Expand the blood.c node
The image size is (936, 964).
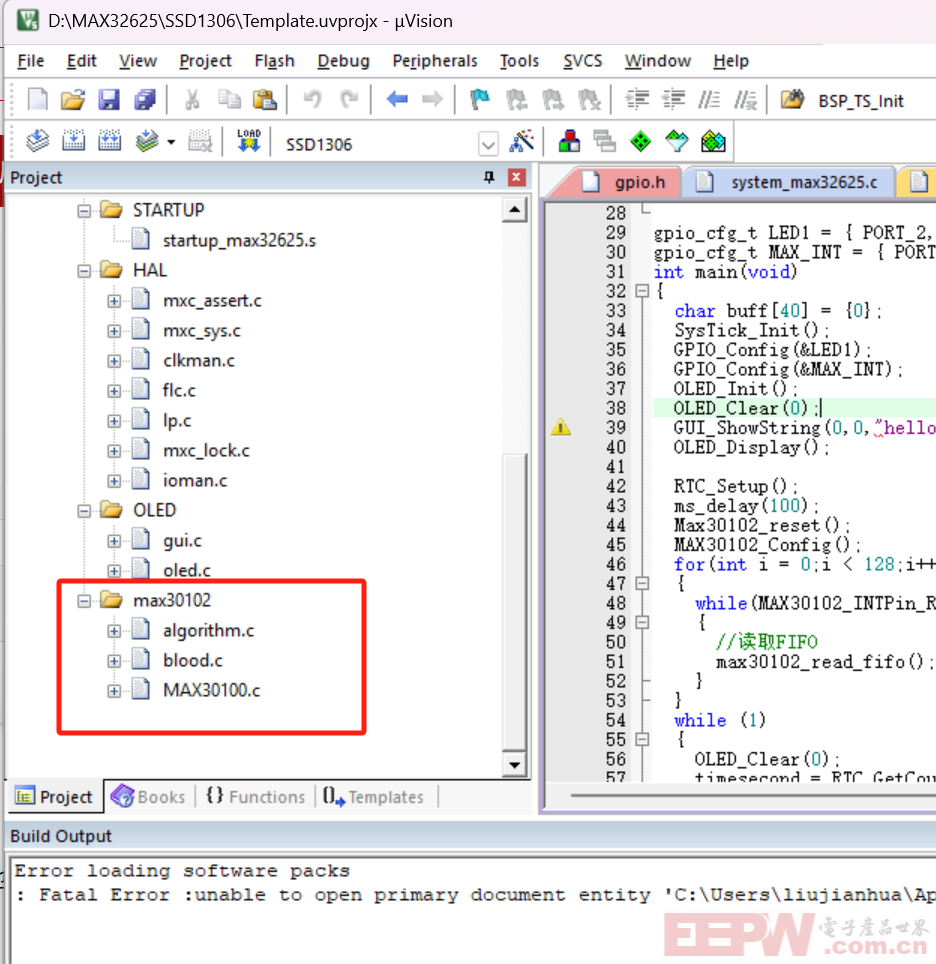coord(114,661)
